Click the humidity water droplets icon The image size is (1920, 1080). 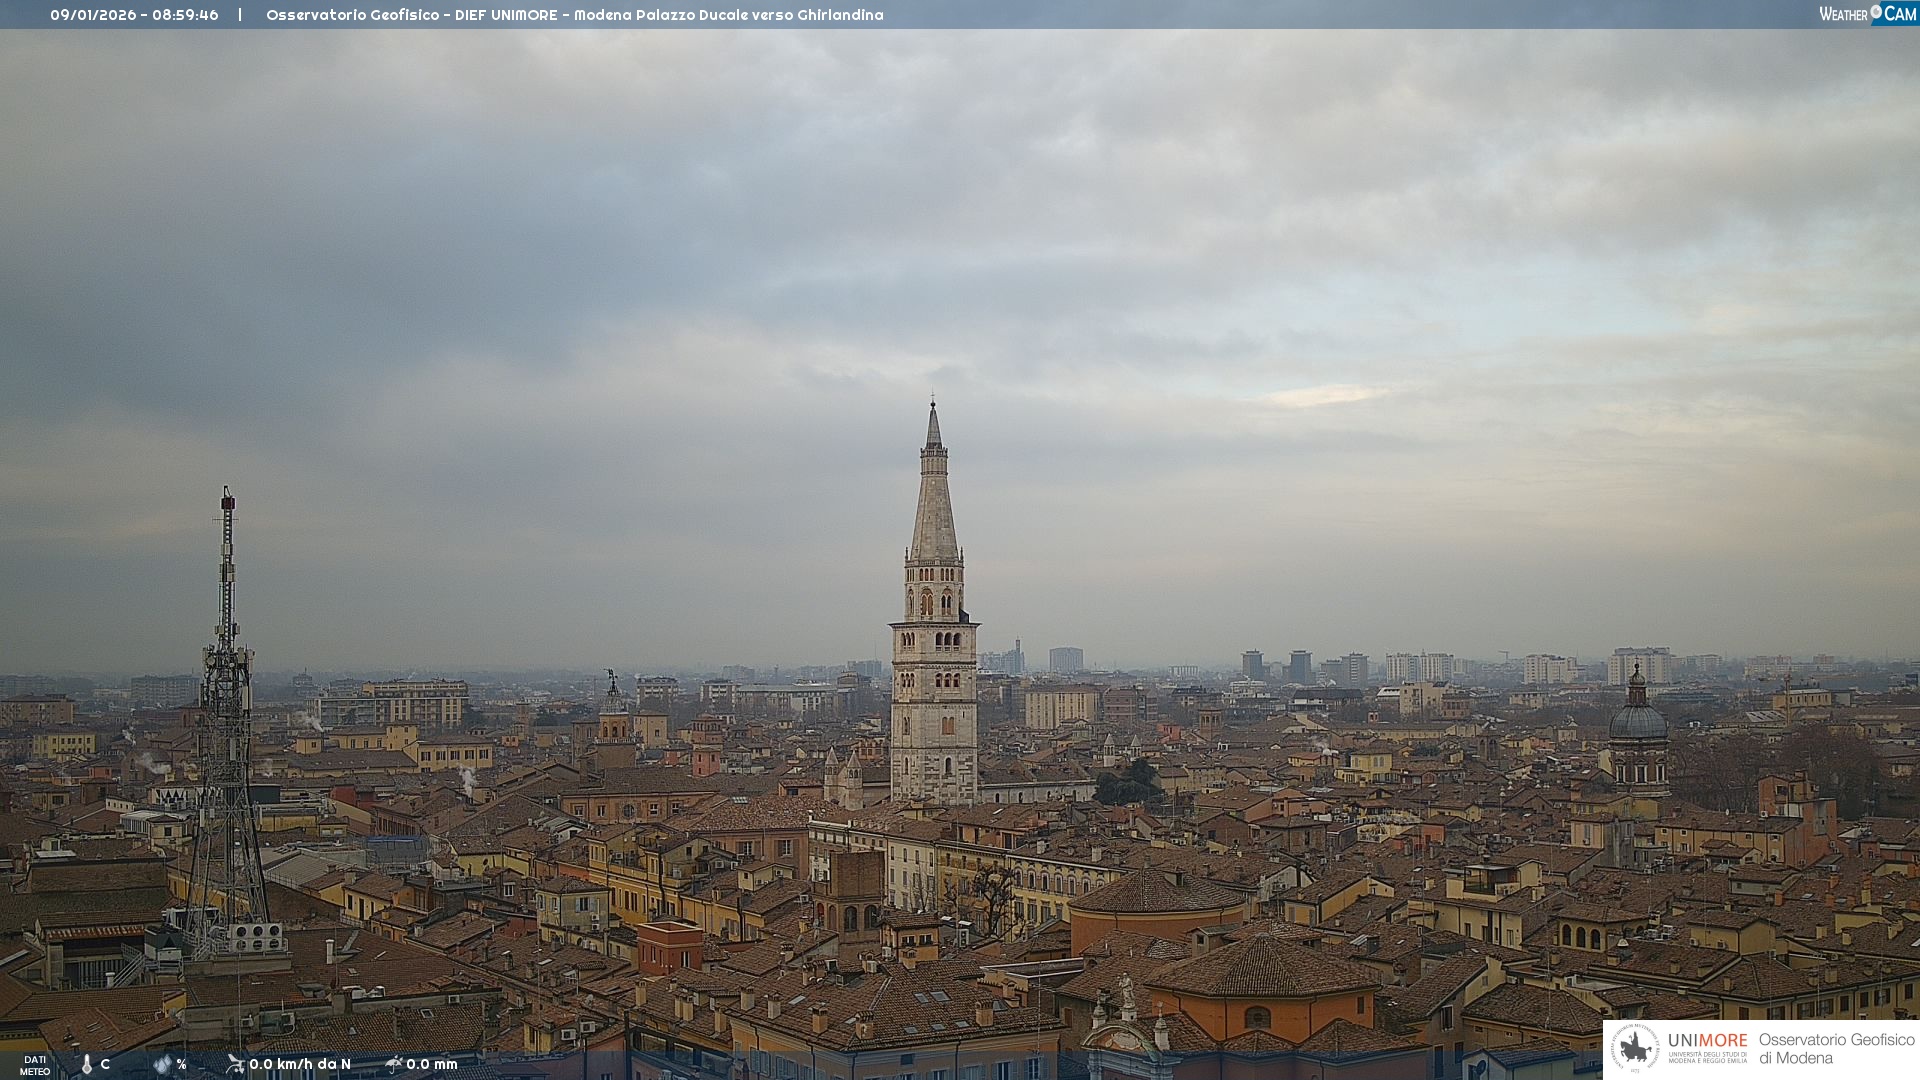pyautogui.click(x=162, y=1064)
